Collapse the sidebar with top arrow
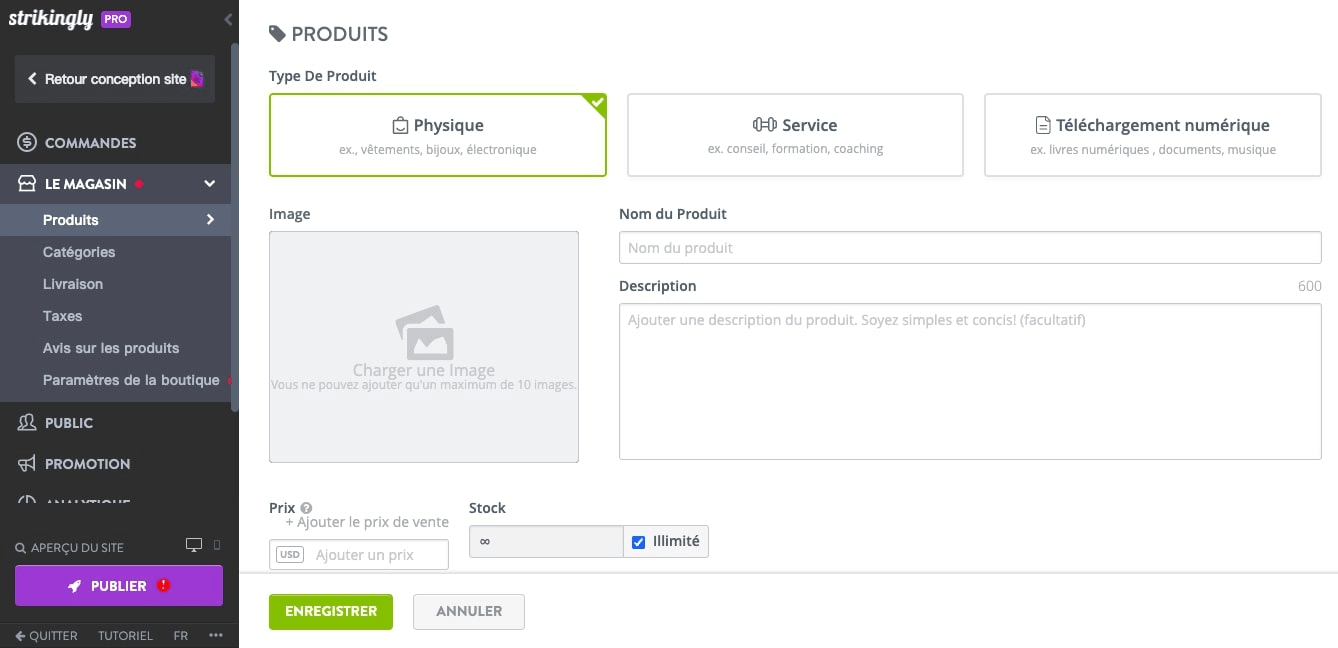Image resolution: width=1338 pixels, height=648 pixels. coord(228,19)
